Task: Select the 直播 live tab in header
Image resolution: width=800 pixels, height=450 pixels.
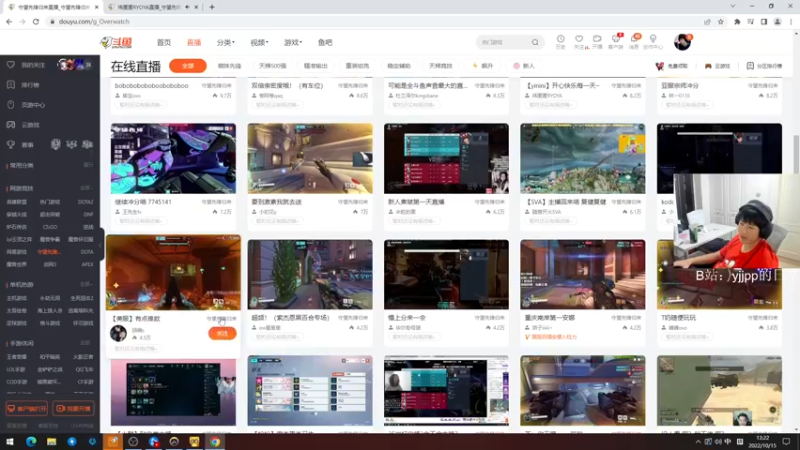Action: tap(194, 42)
